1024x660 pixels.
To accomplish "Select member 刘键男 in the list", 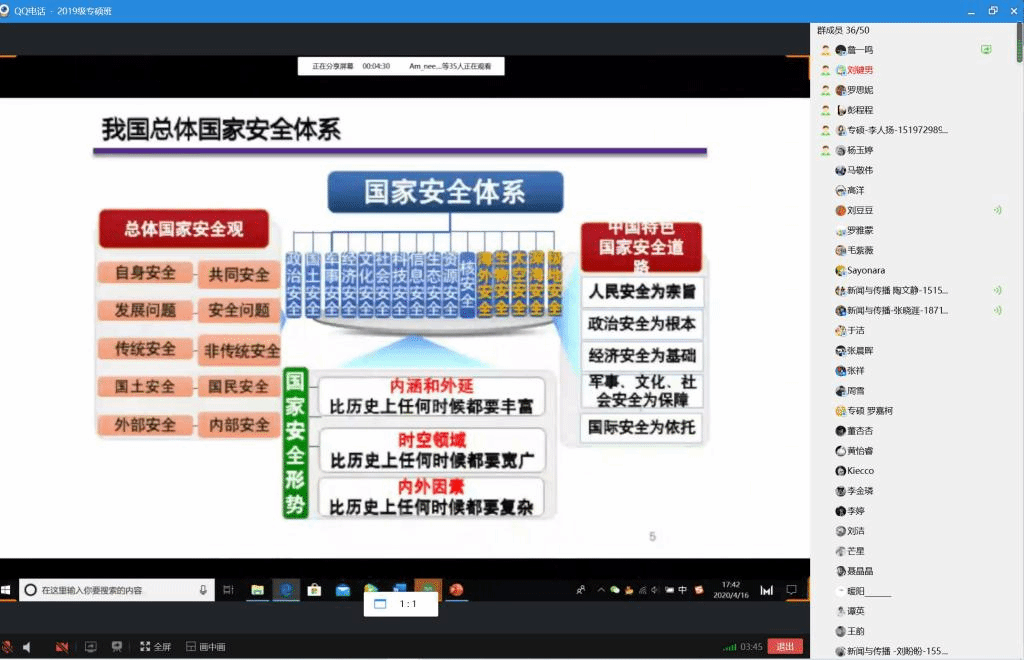I will pos(859,70).
